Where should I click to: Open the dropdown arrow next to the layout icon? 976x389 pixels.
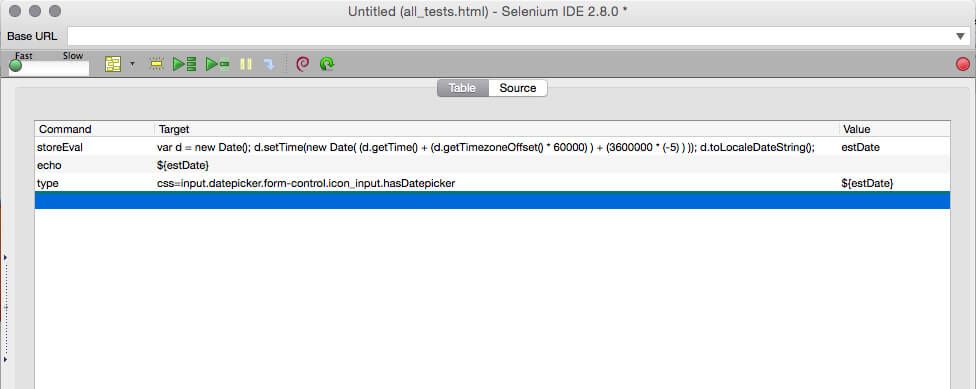coord(132,64)
